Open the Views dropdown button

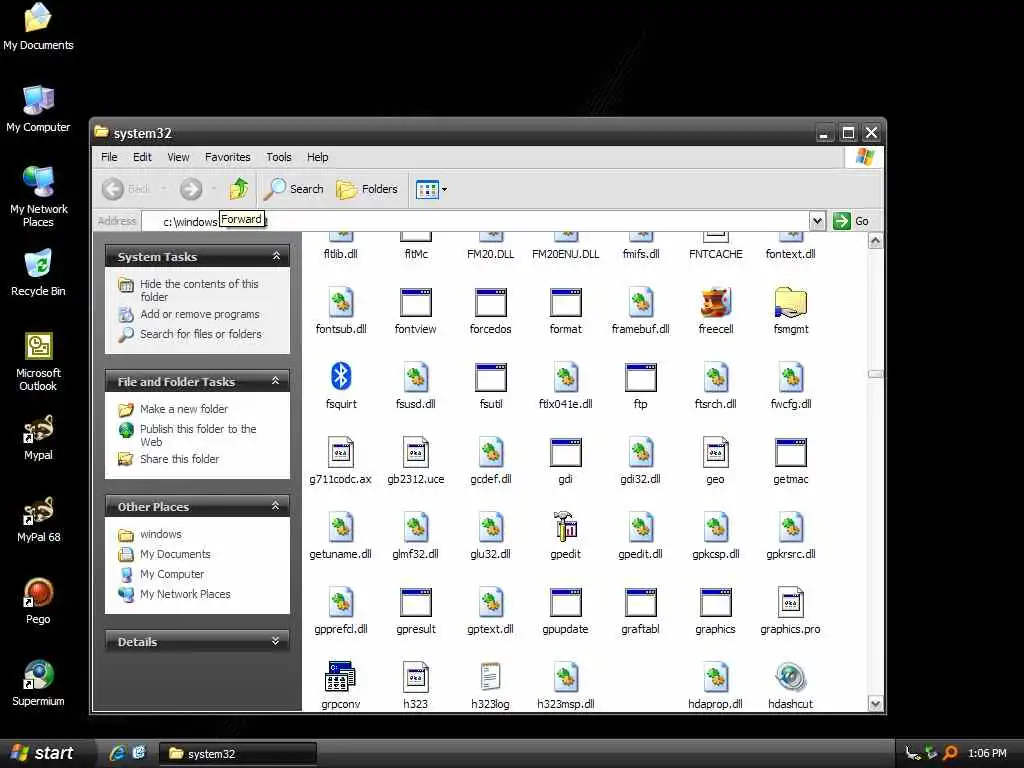pyautogui.click(x=431, y=189)
